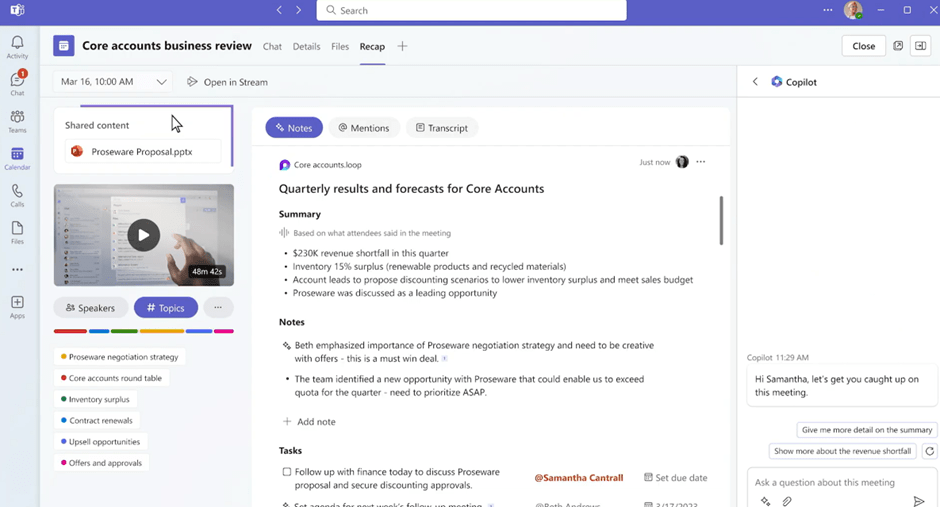Open the Activity feed icon

click(17, 47)
